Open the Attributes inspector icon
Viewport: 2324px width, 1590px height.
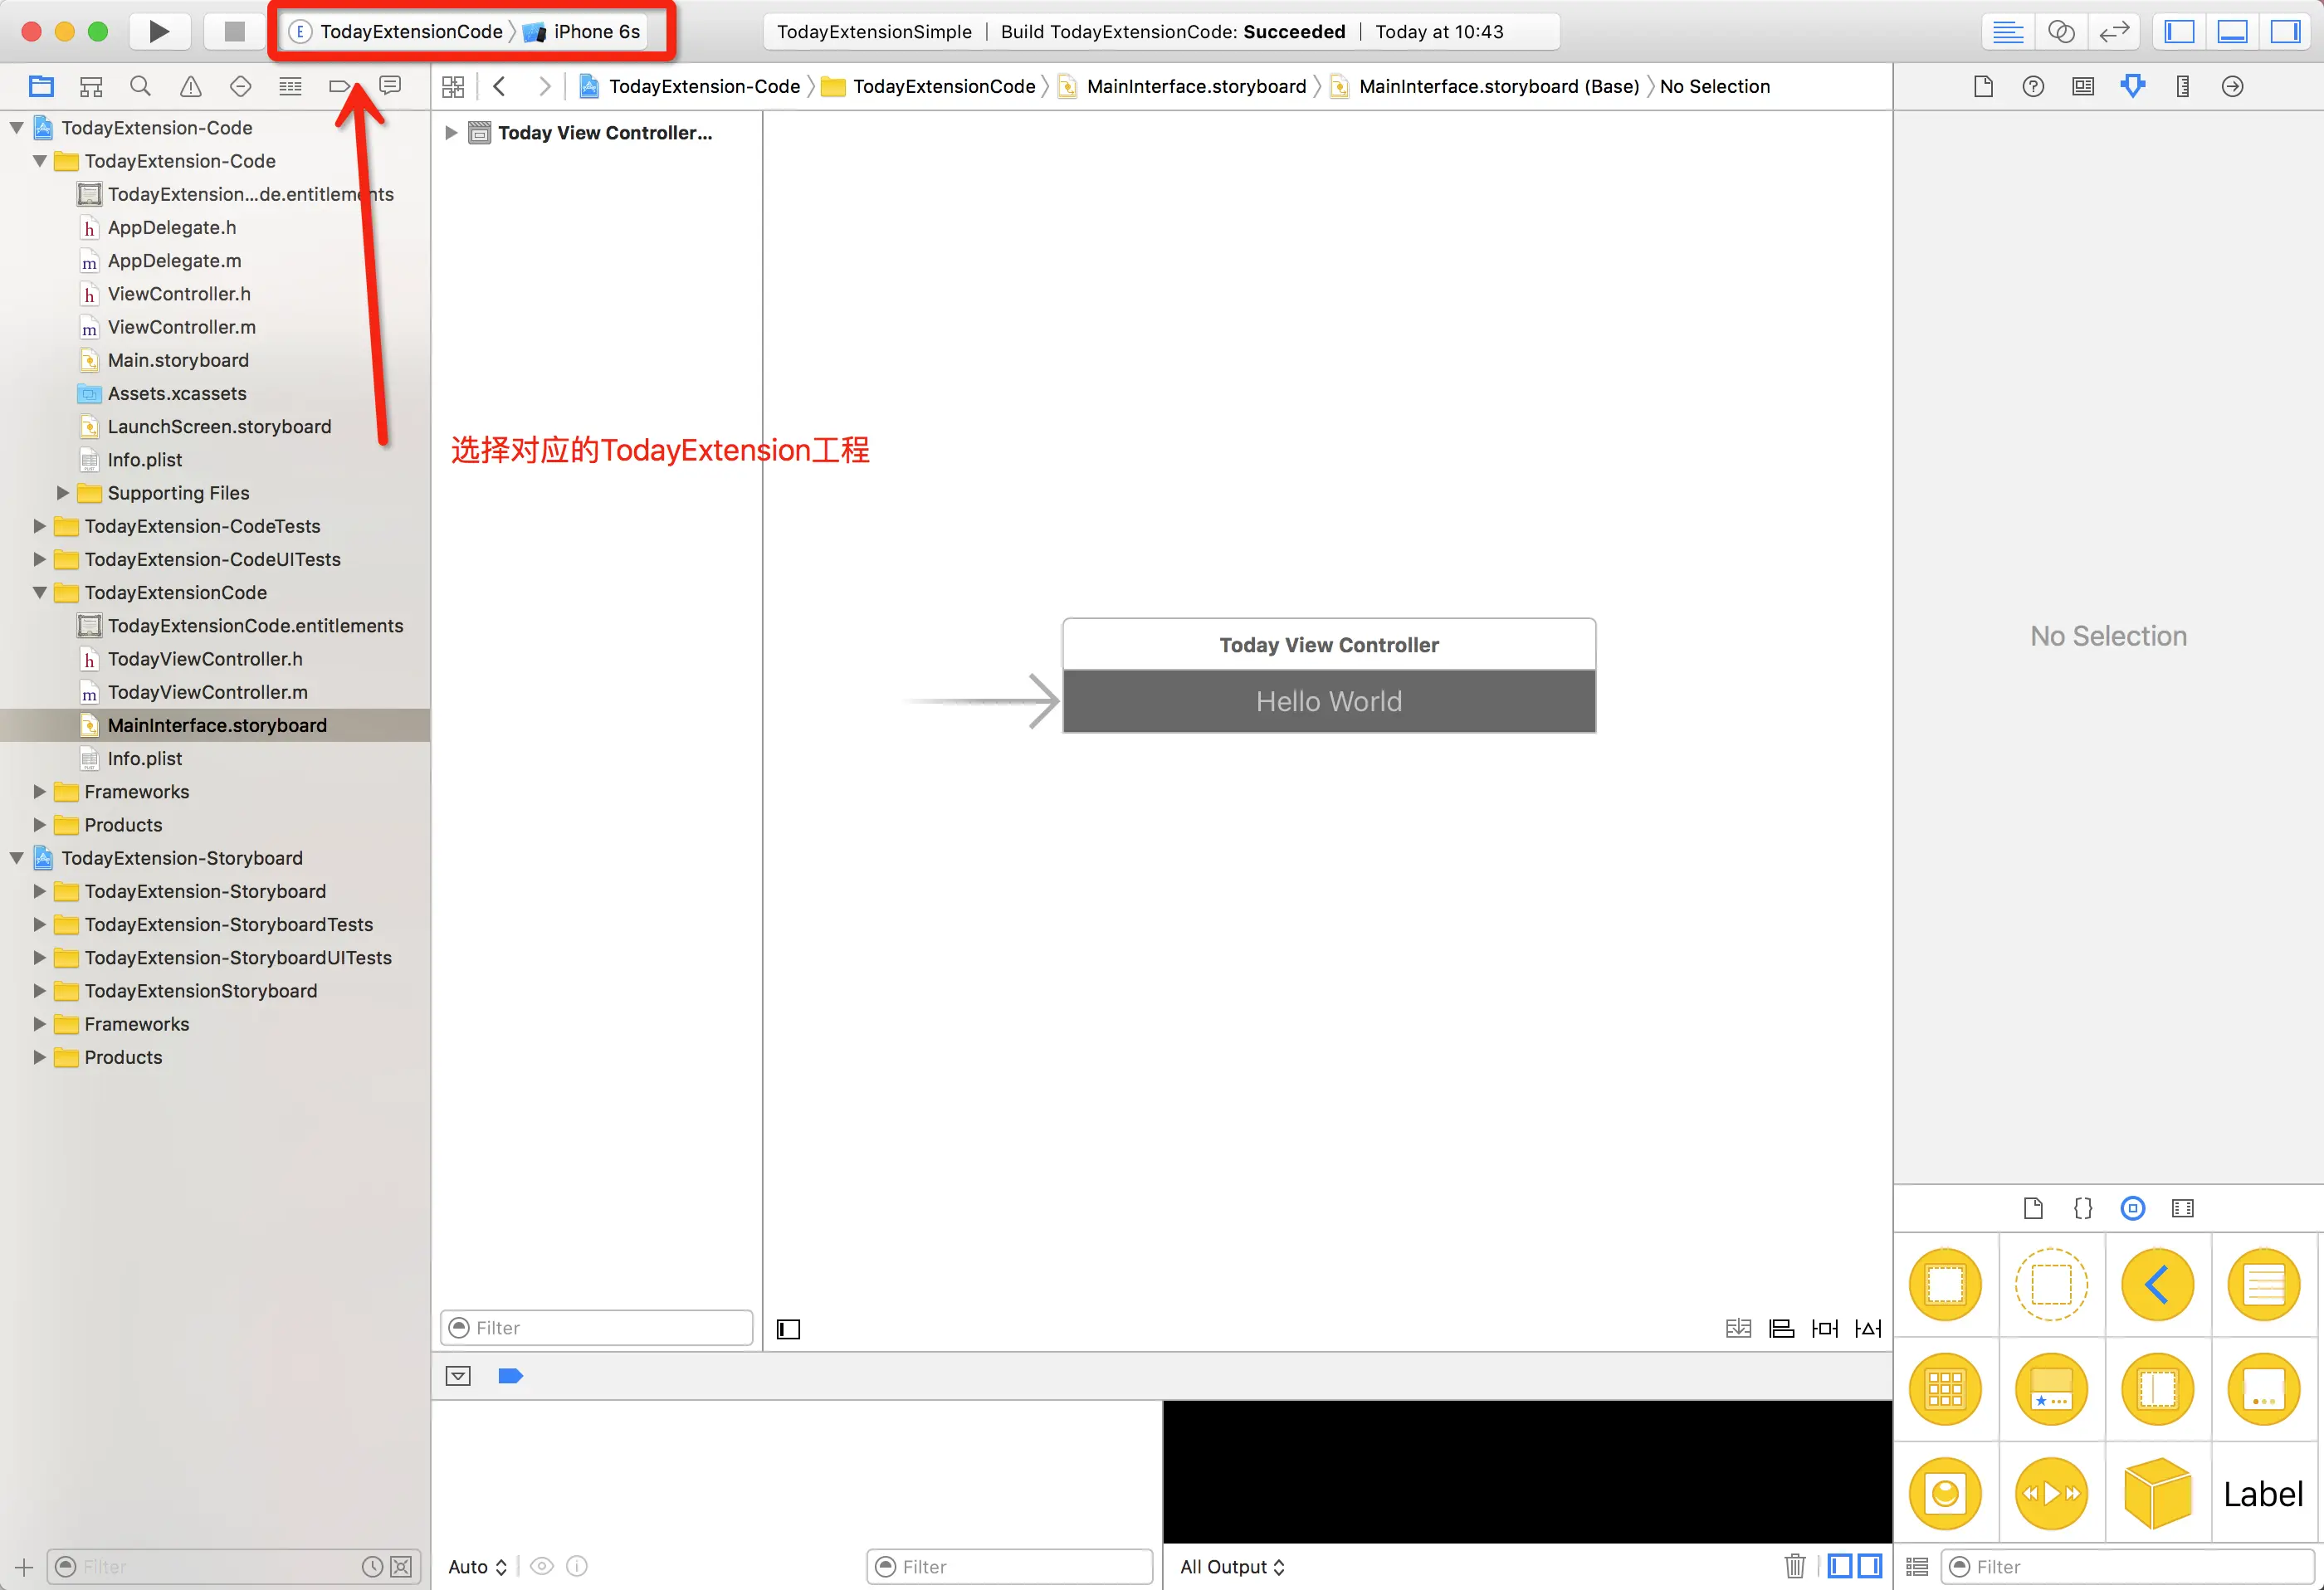coord(2132,86)
